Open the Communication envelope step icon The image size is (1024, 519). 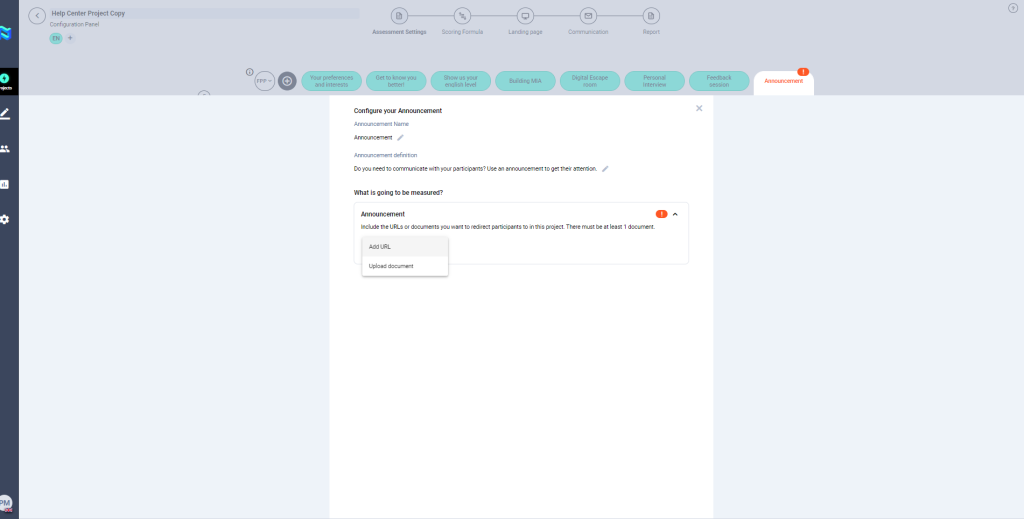click(x=588, y=16)
